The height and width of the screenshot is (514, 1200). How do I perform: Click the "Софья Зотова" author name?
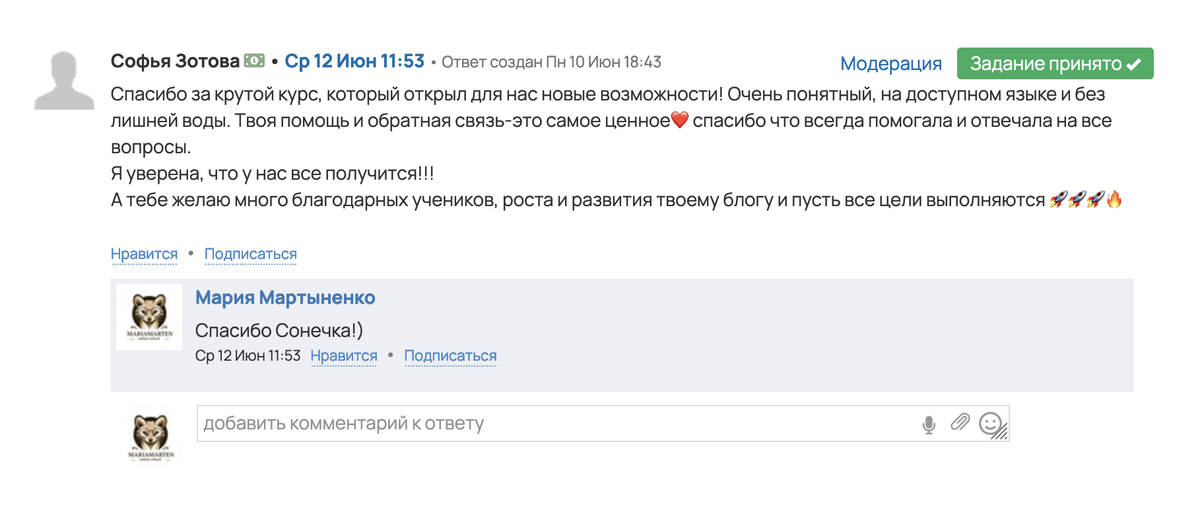coord(175,62)
